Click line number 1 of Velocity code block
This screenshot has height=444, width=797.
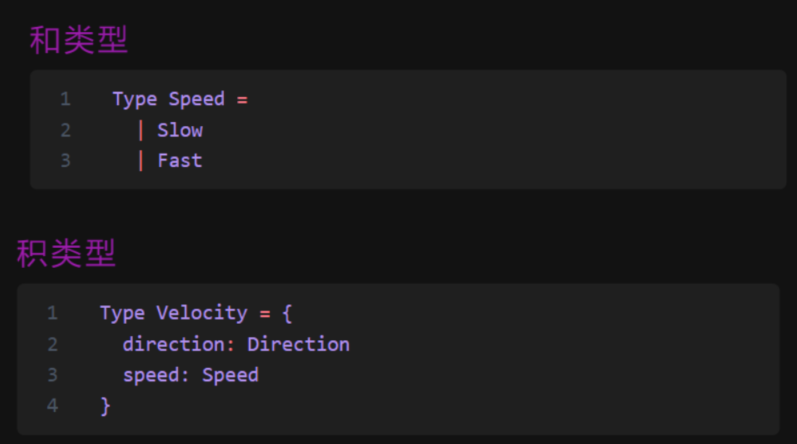click(x=53, y=313)
